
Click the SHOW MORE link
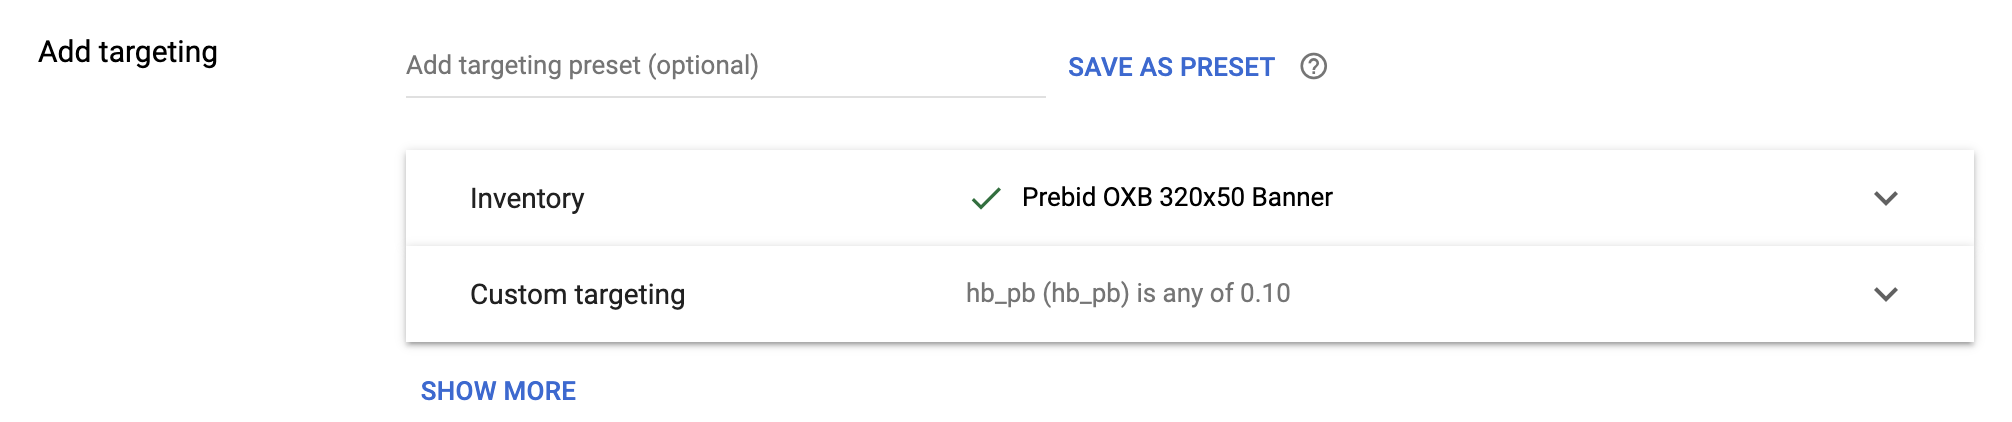click(498, 391)
